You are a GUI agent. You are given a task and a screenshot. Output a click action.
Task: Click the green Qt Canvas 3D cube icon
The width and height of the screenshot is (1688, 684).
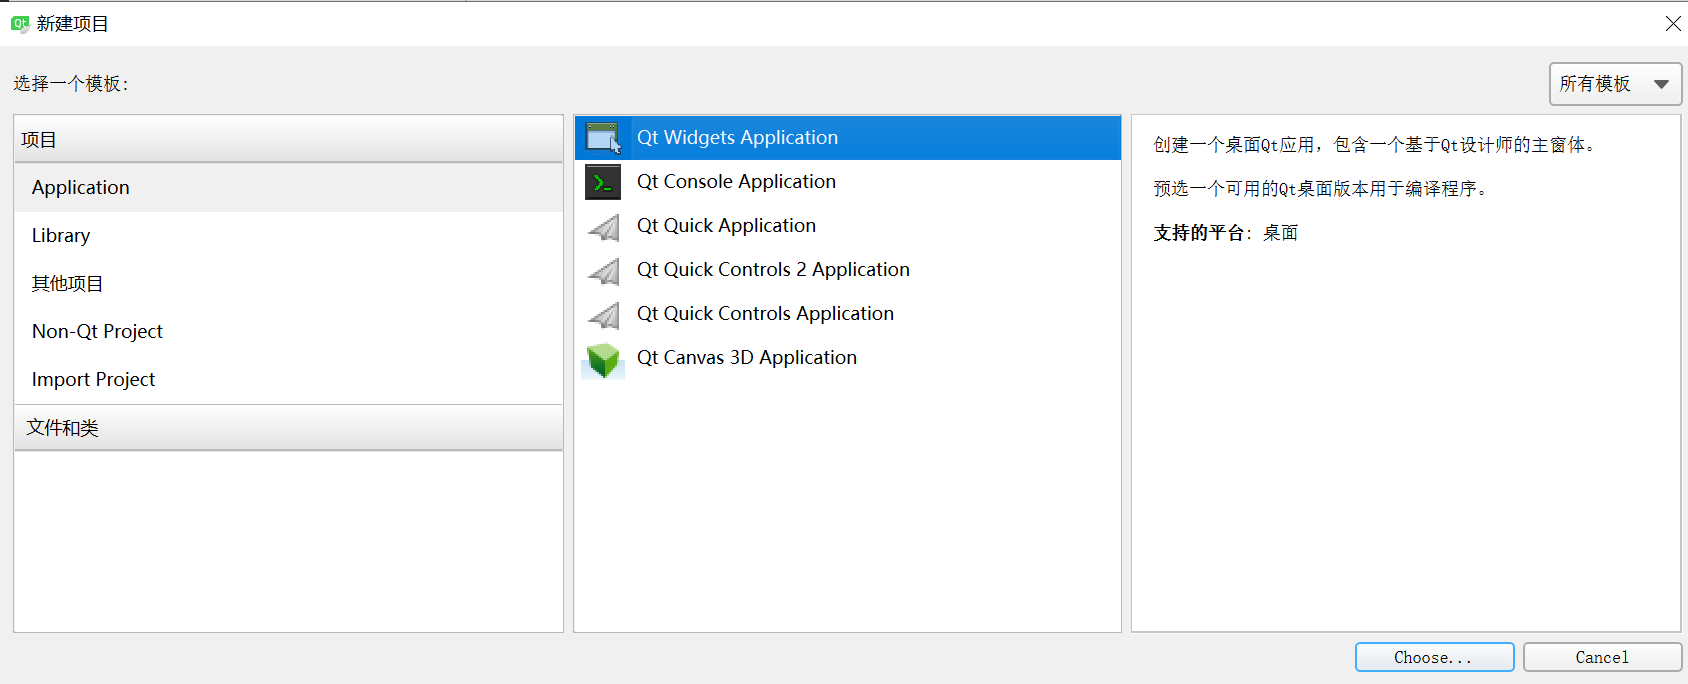(x=603, y=359)
